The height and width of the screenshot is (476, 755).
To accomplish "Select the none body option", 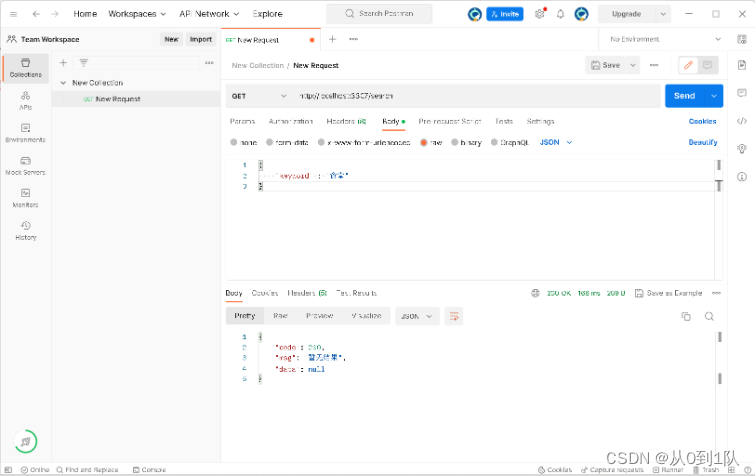I will point(234,142).
